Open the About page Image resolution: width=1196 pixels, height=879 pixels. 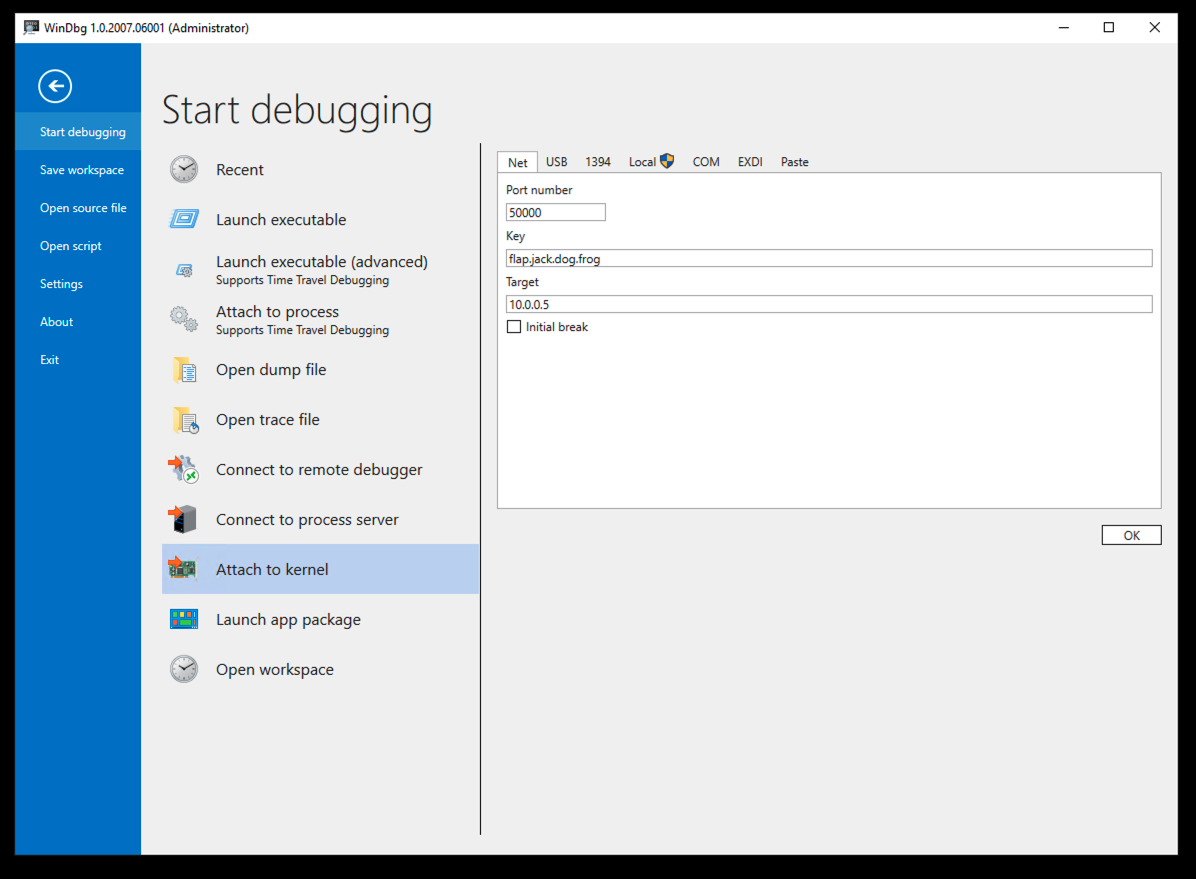pyautogui.click(x=78, y=322)
